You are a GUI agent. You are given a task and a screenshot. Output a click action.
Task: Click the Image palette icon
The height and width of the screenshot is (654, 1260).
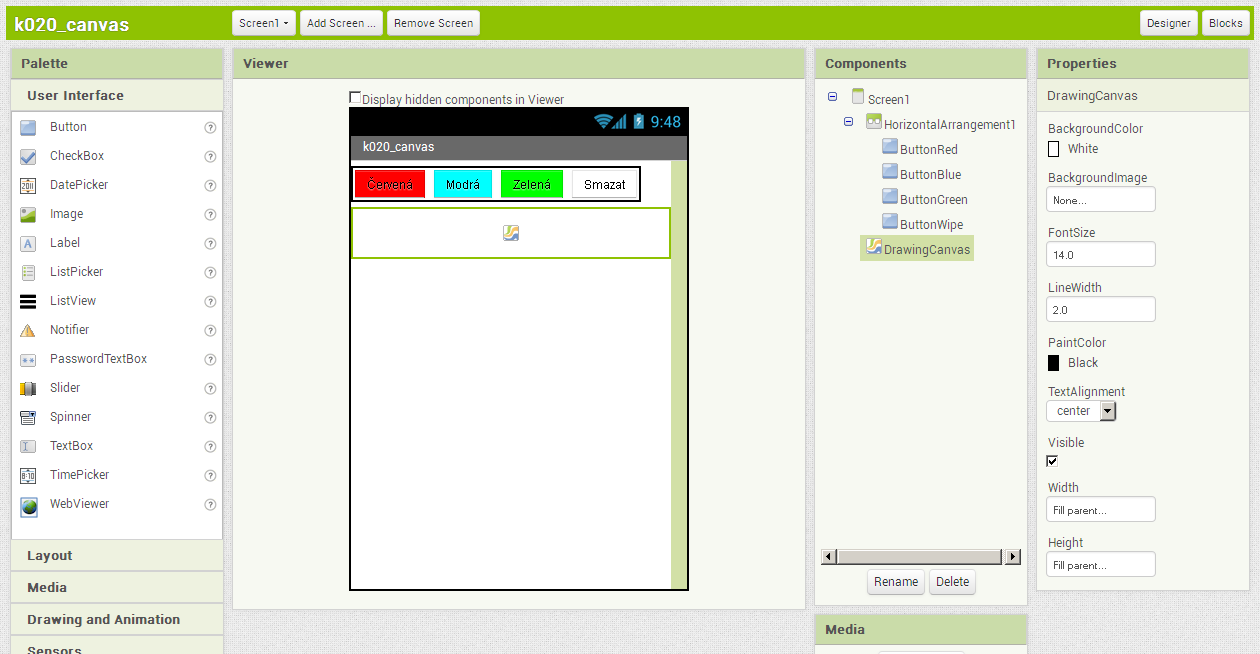pos(28,215)
